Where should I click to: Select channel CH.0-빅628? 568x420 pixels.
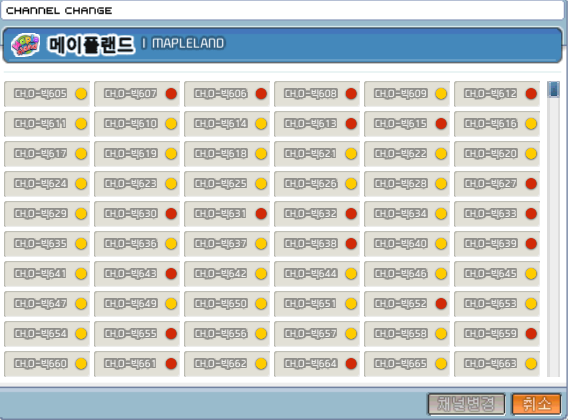coord(407,184)
